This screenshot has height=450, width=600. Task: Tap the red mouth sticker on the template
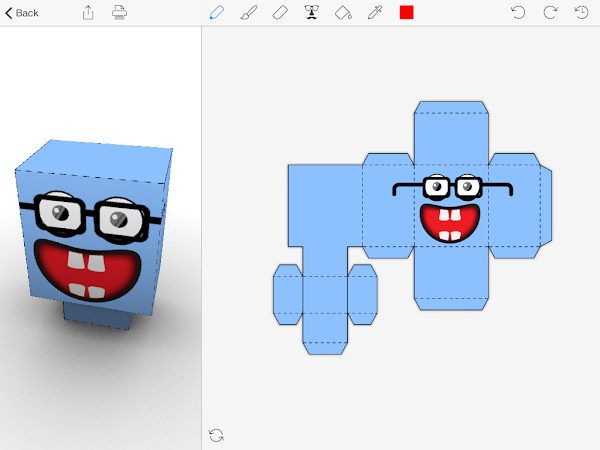pyautogui.click(x=450, y=223)
